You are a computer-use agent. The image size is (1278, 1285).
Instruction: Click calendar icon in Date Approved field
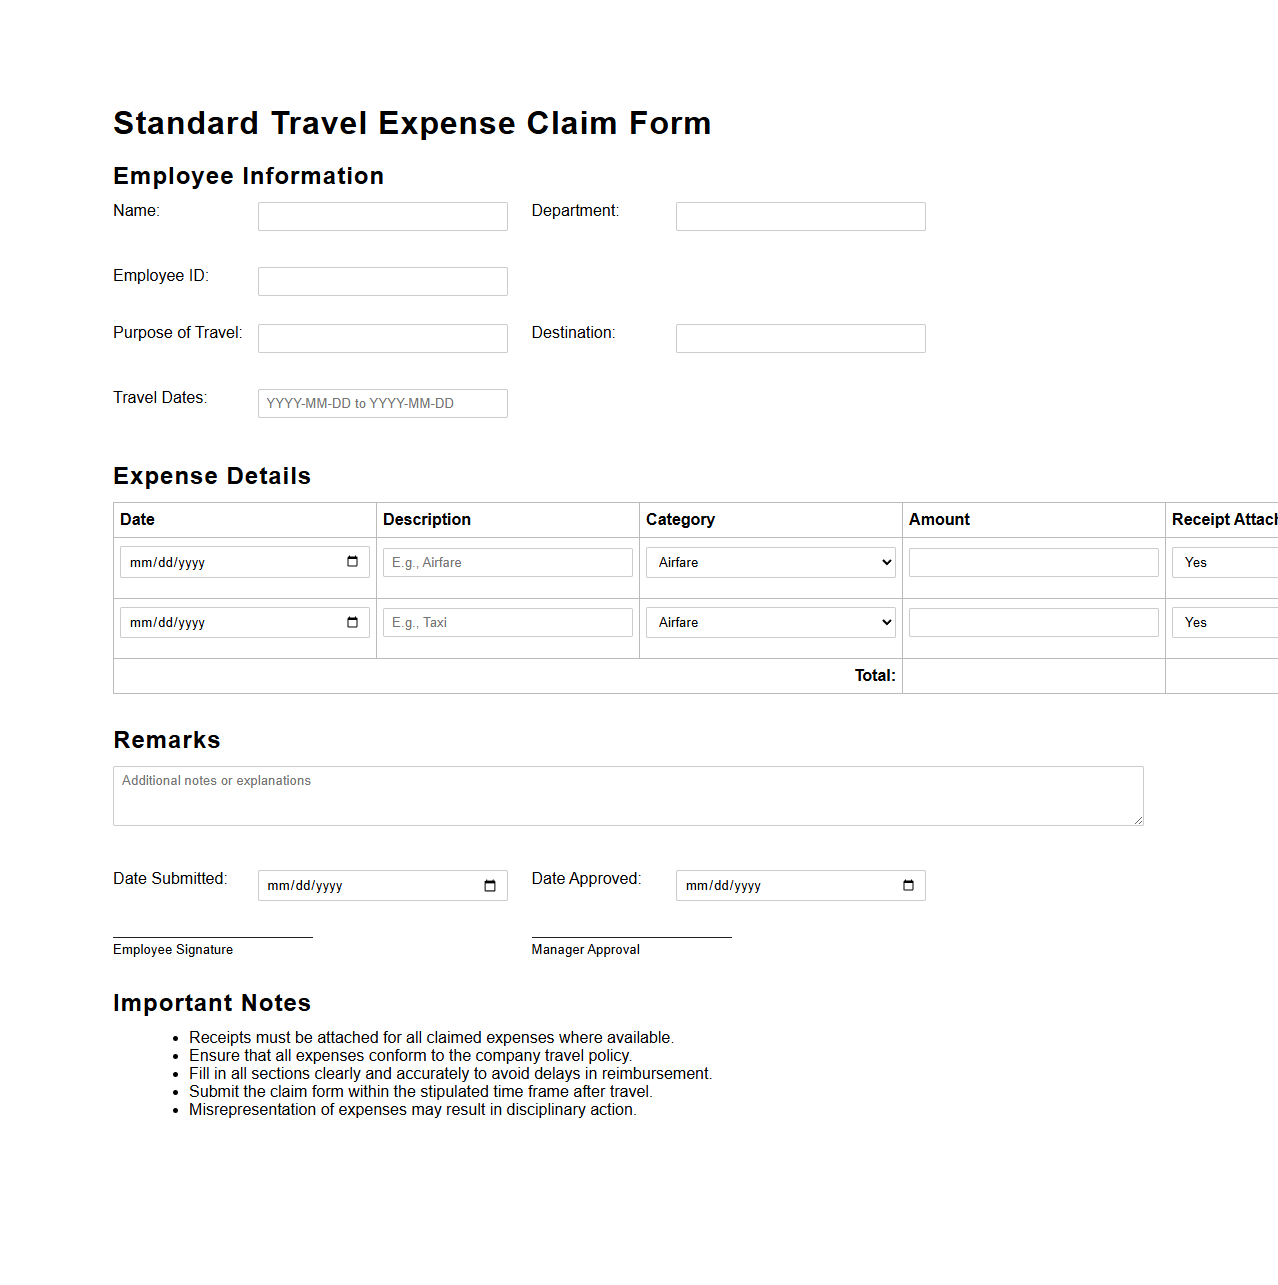click(908, 886)
